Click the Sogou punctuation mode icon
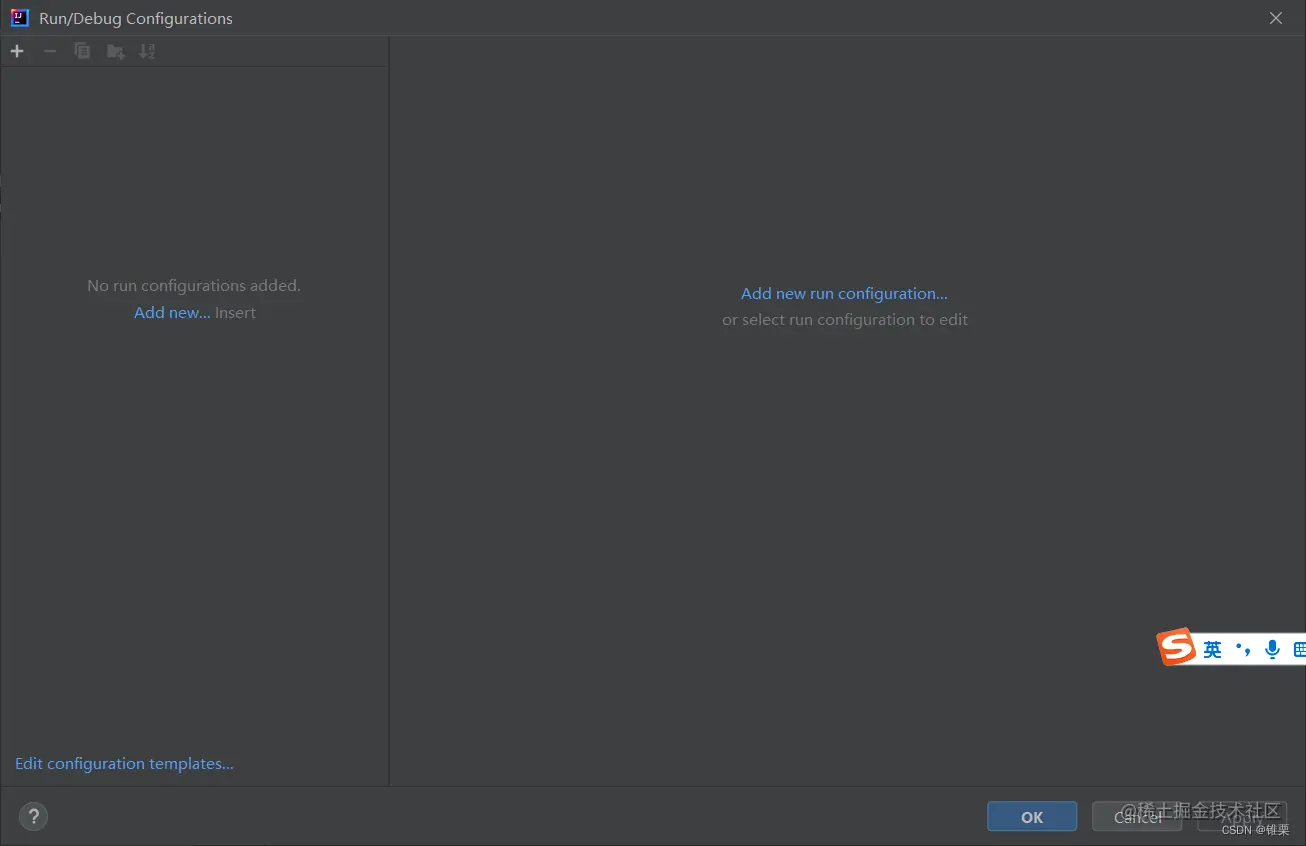The image size is (1306, 846). tap(1243, 649)
